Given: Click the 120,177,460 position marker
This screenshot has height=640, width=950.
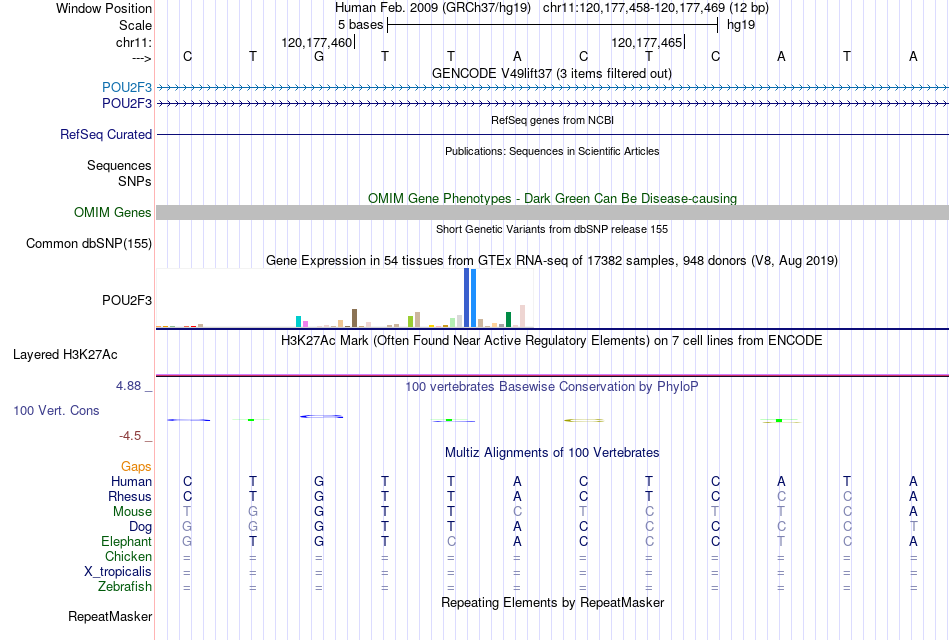Looking at the screenshot, I should [316, 42].
